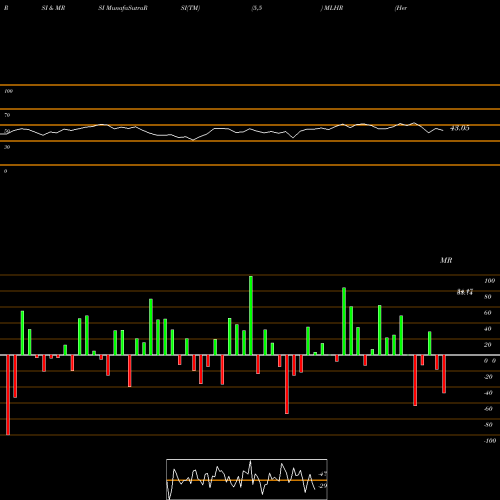Click the MR axis label -100
500x500 pixels.
pyautogui.click(x=490, y=441)
